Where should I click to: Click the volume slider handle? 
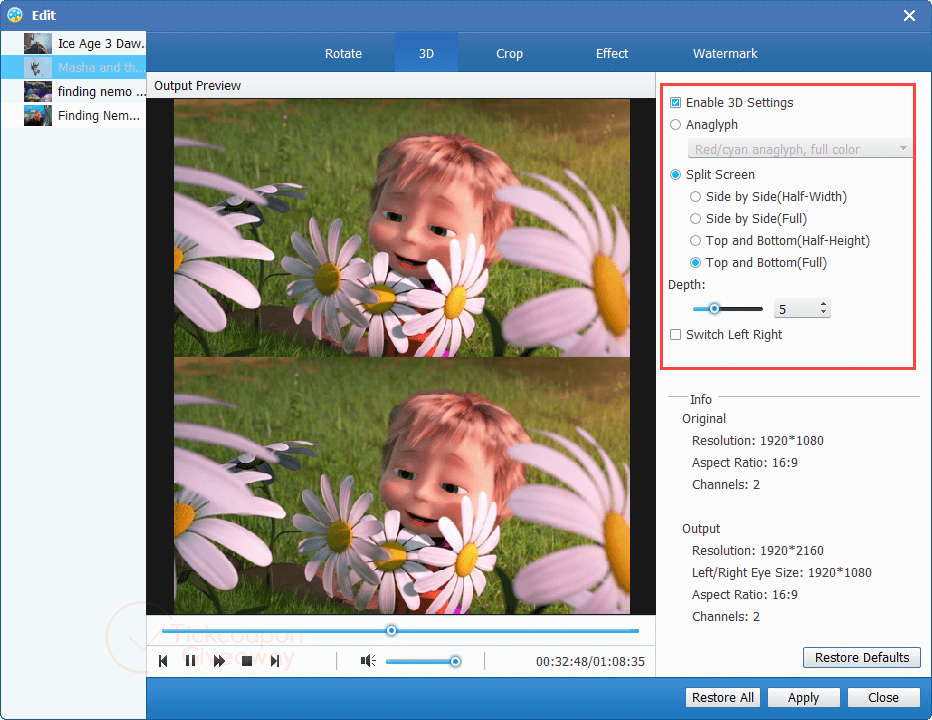[x=455, y=661]
